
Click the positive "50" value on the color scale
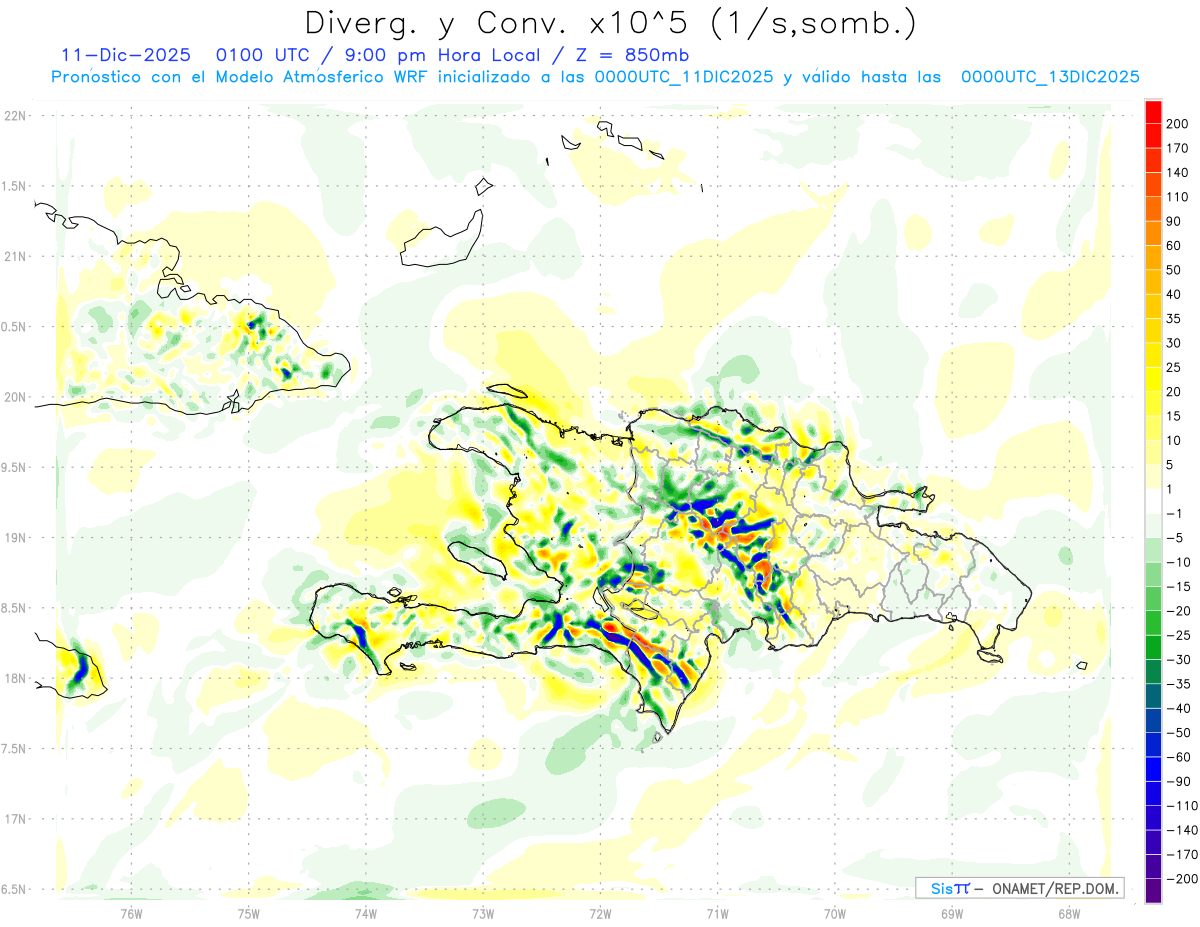(x=1175, y=270)
